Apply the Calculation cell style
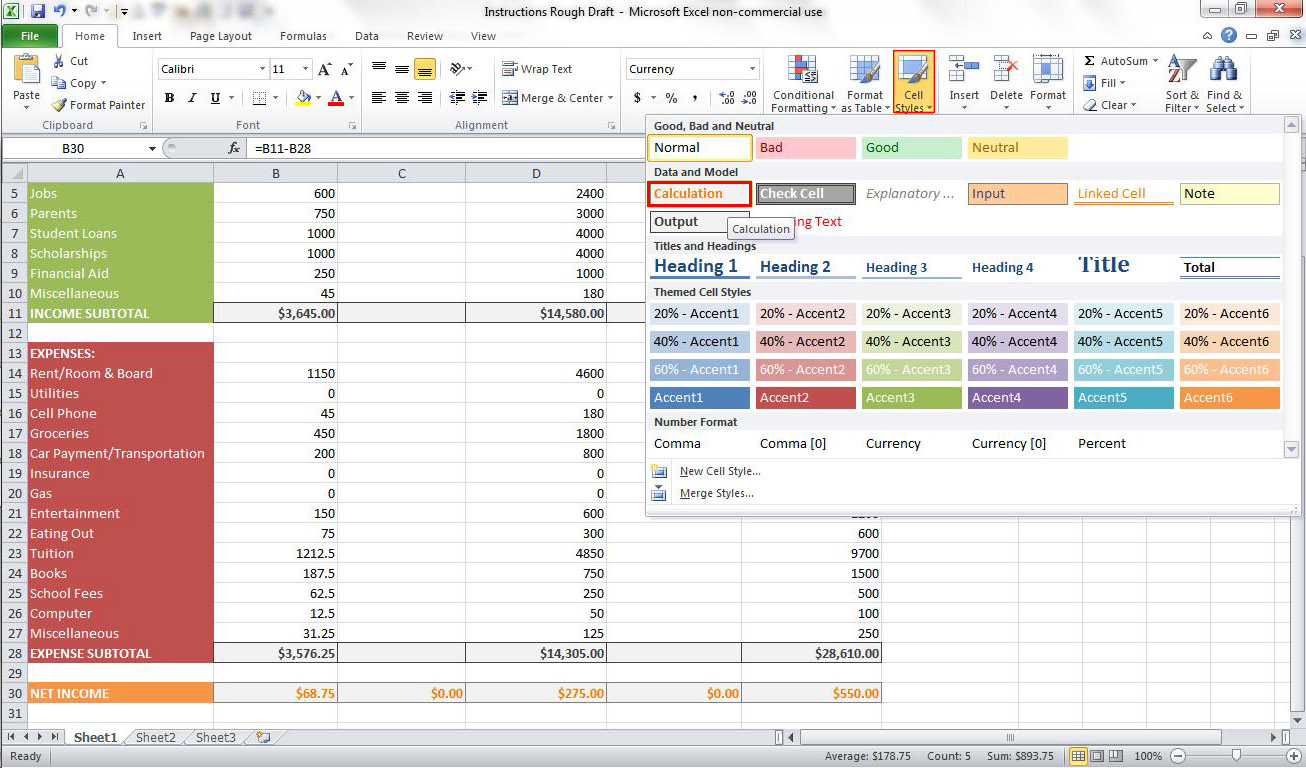The image size is (1306, 768). [x=700, y=194]
